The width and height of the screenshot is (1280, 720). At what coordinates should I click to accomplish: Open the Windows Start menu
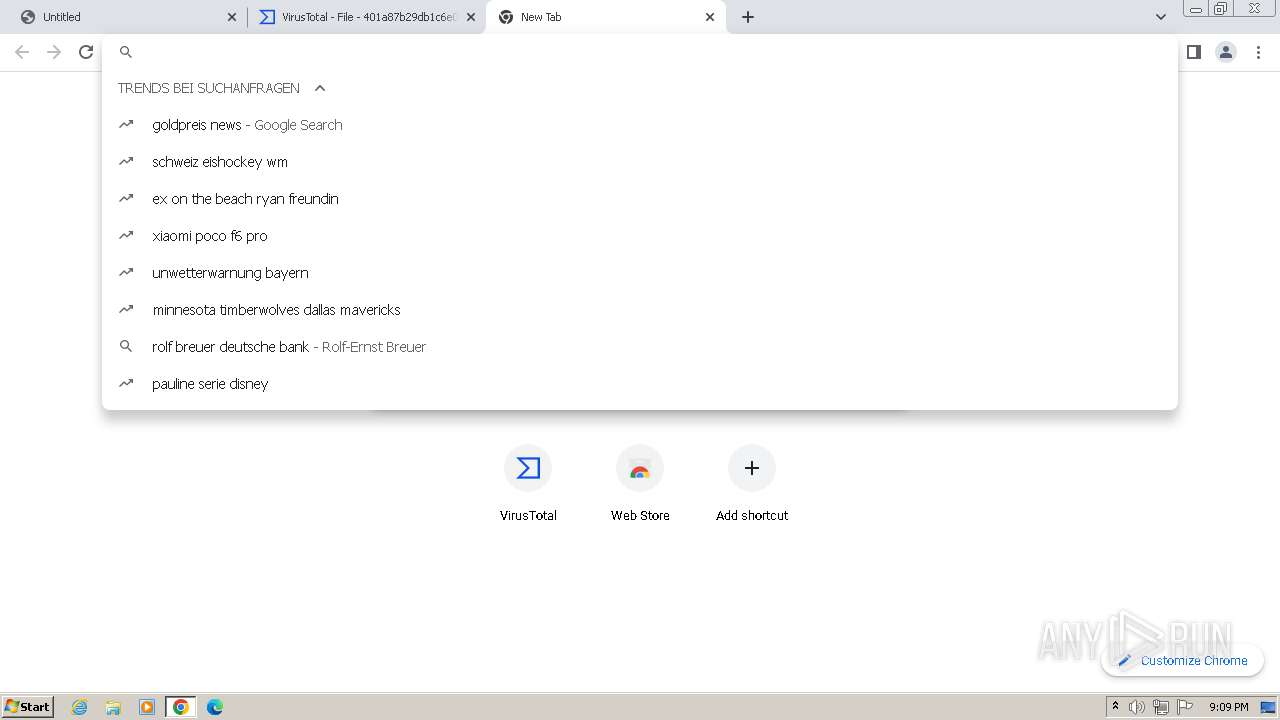click(28, 706)
